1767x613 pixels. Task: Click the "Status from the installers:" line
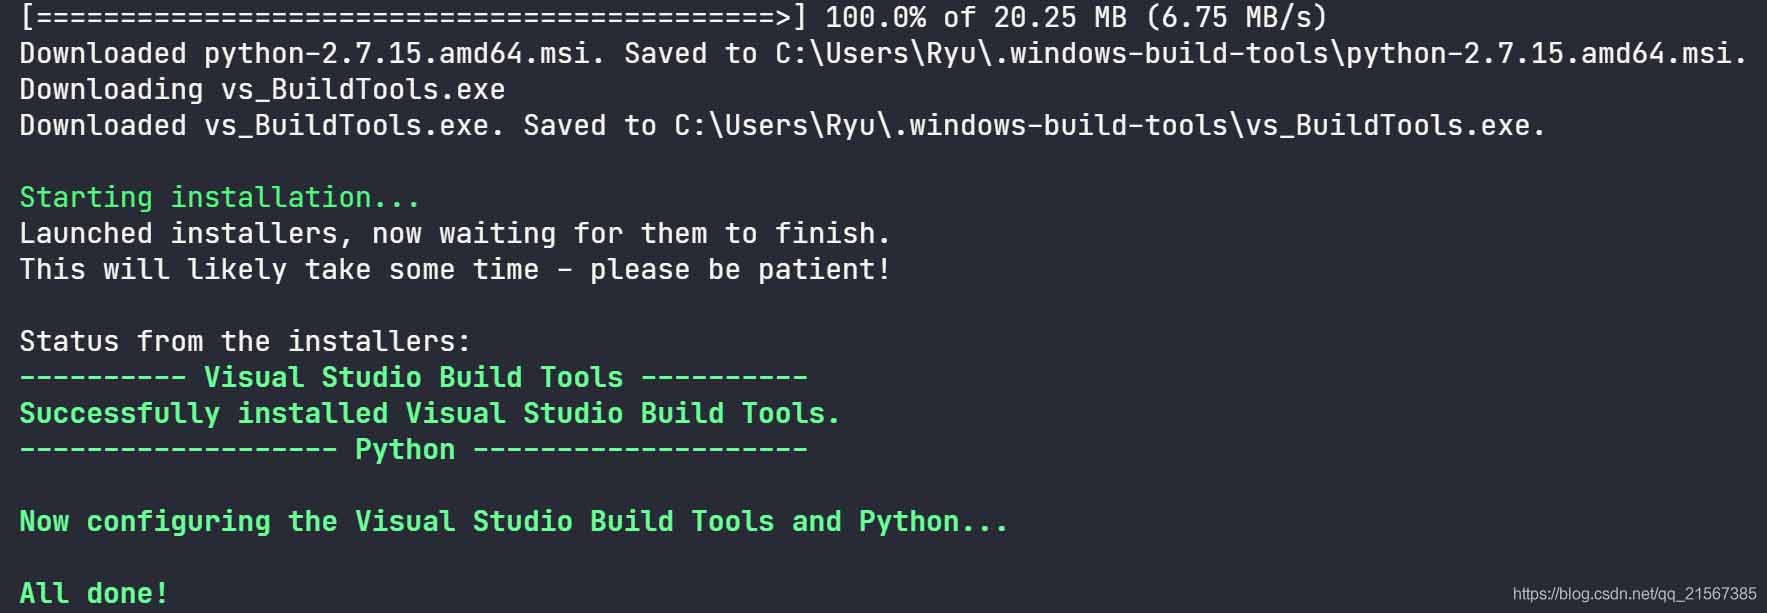tap(245, 341)
